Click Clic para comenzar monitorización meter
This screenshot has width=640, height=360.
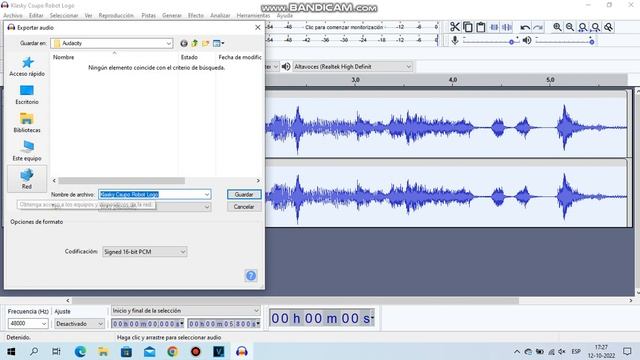pos(344,27)
